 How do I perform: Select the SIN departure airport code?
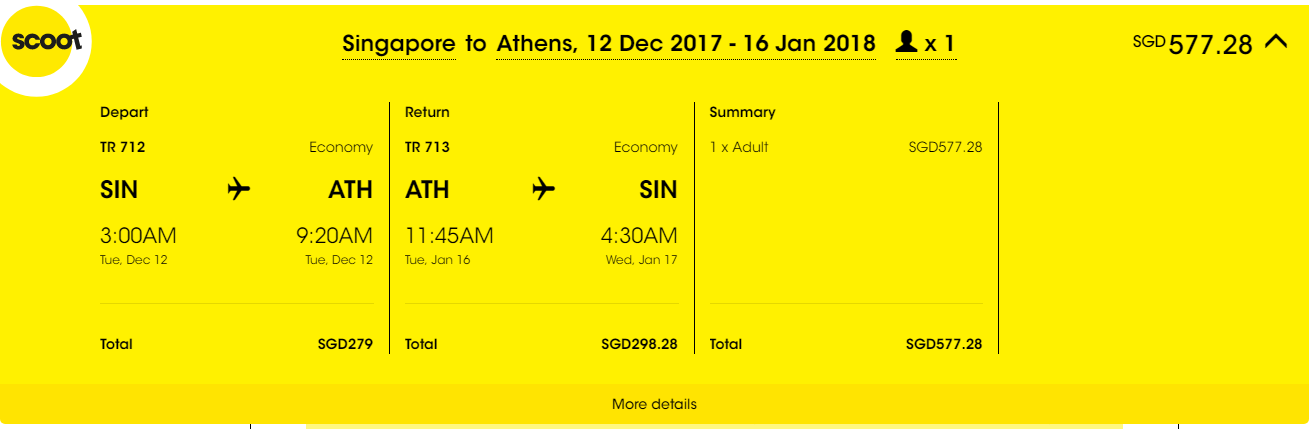(119, 190)
